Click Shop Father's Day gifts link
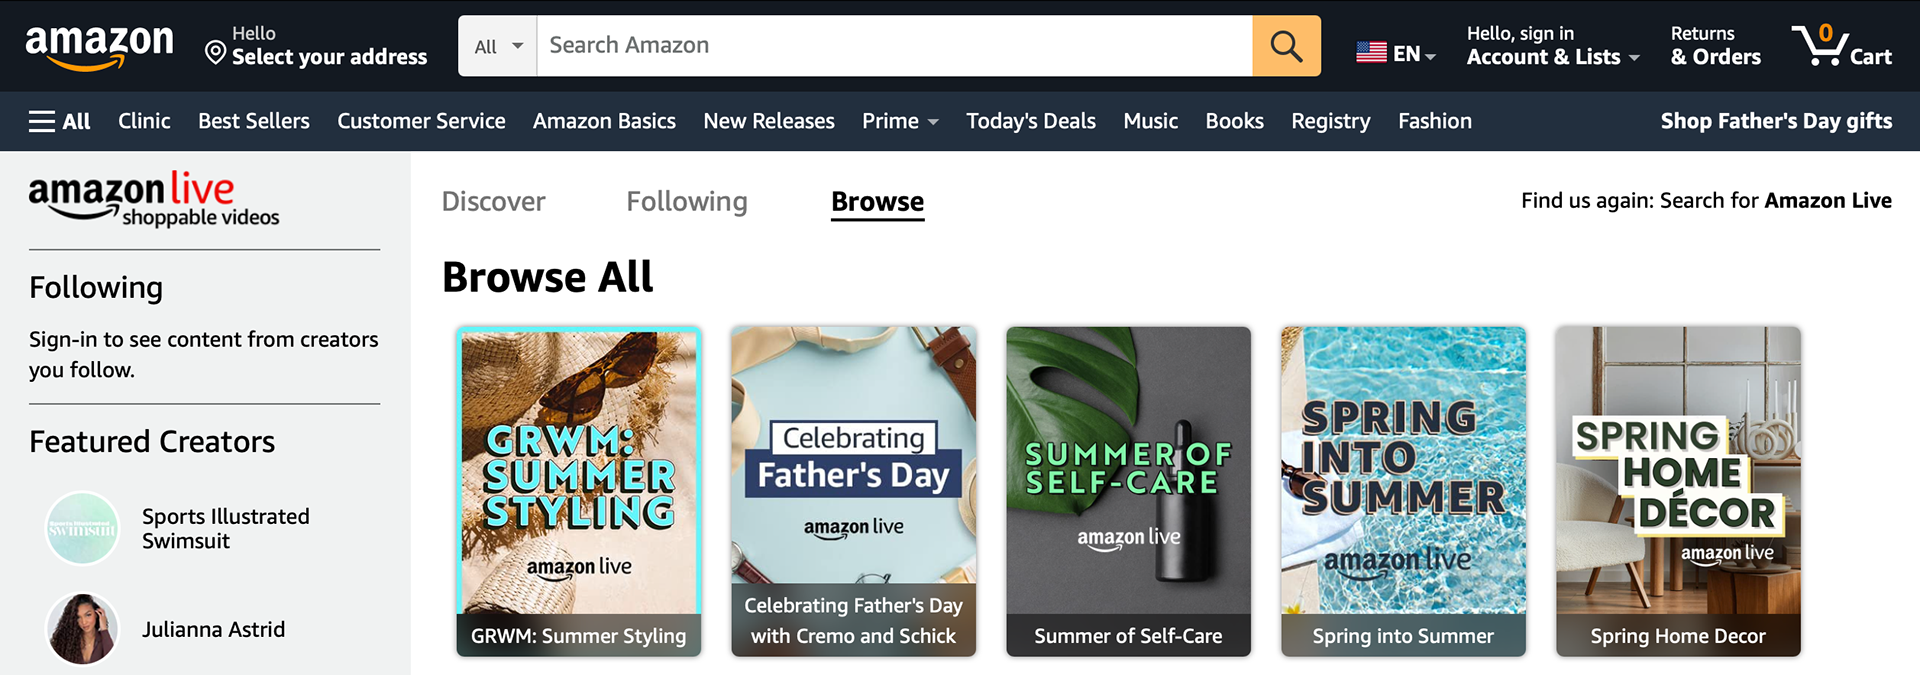This screenshot has height=675, width=1920. tap(1776, 121)
